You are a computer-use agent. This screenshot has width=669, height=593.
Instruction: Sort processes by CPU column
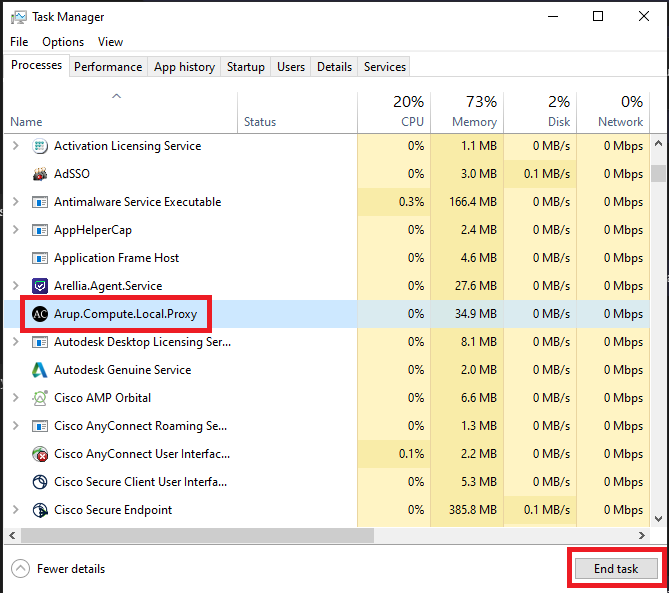pos(394,112)
